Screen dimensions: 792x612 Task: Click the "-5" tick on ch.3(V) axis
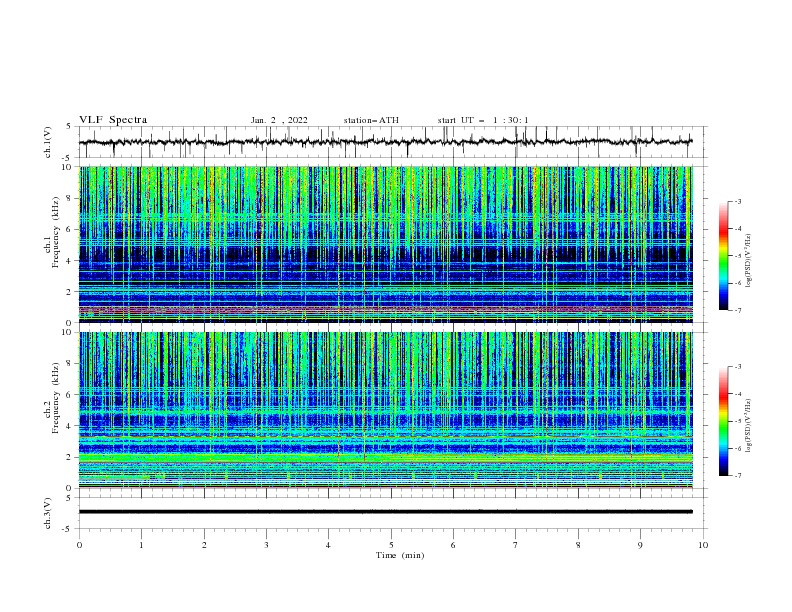click(x=68, y=529)
